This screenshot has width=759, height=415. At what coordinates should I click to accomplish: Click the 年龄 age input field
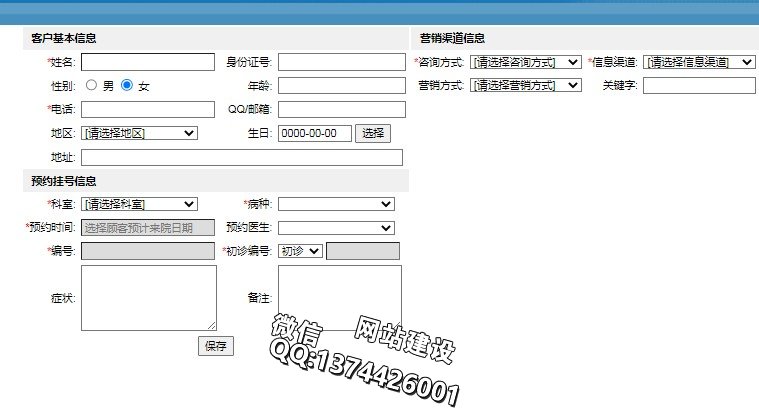(342, 86)
